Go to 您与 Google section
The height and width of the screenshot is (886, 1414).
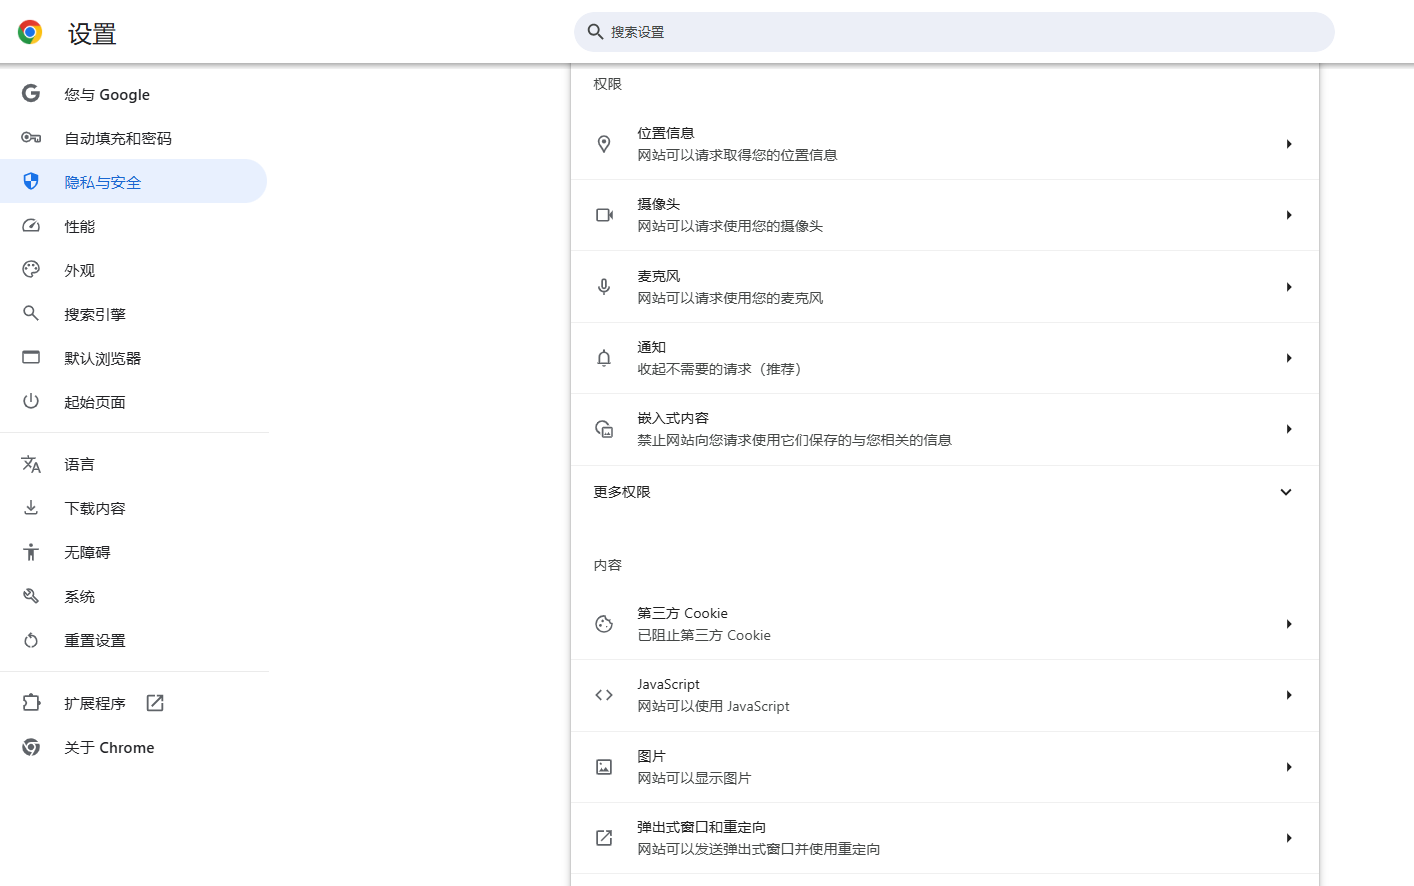[133, 94]
